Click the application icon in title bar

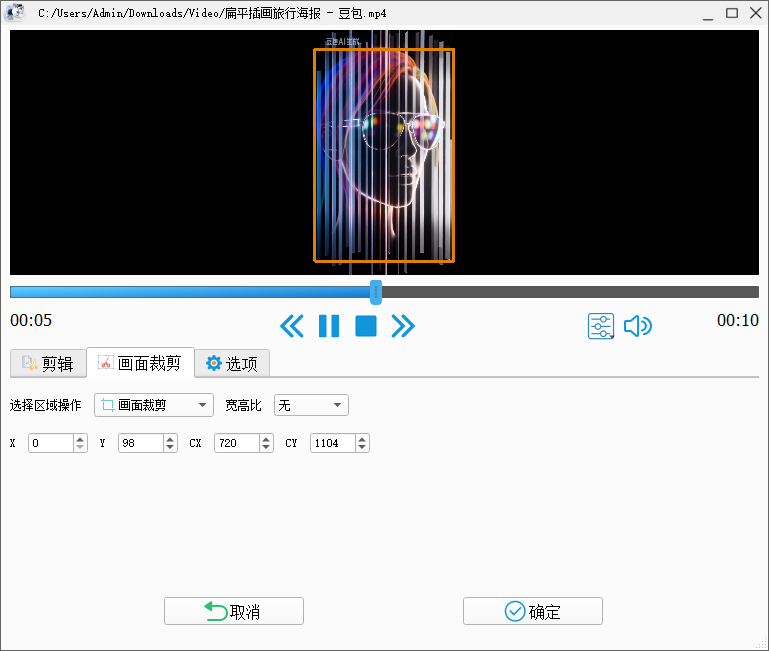(15, 13)
